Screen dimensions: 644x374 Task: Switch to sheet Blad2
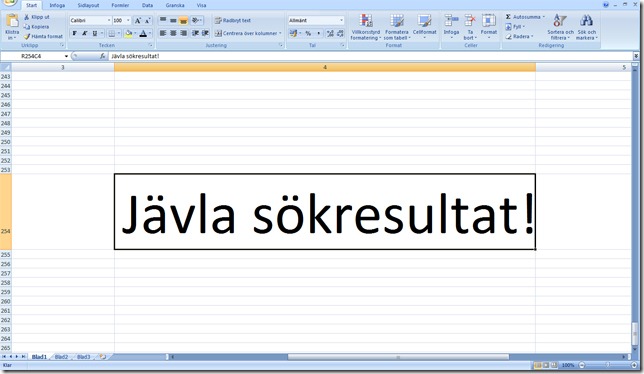61,357
